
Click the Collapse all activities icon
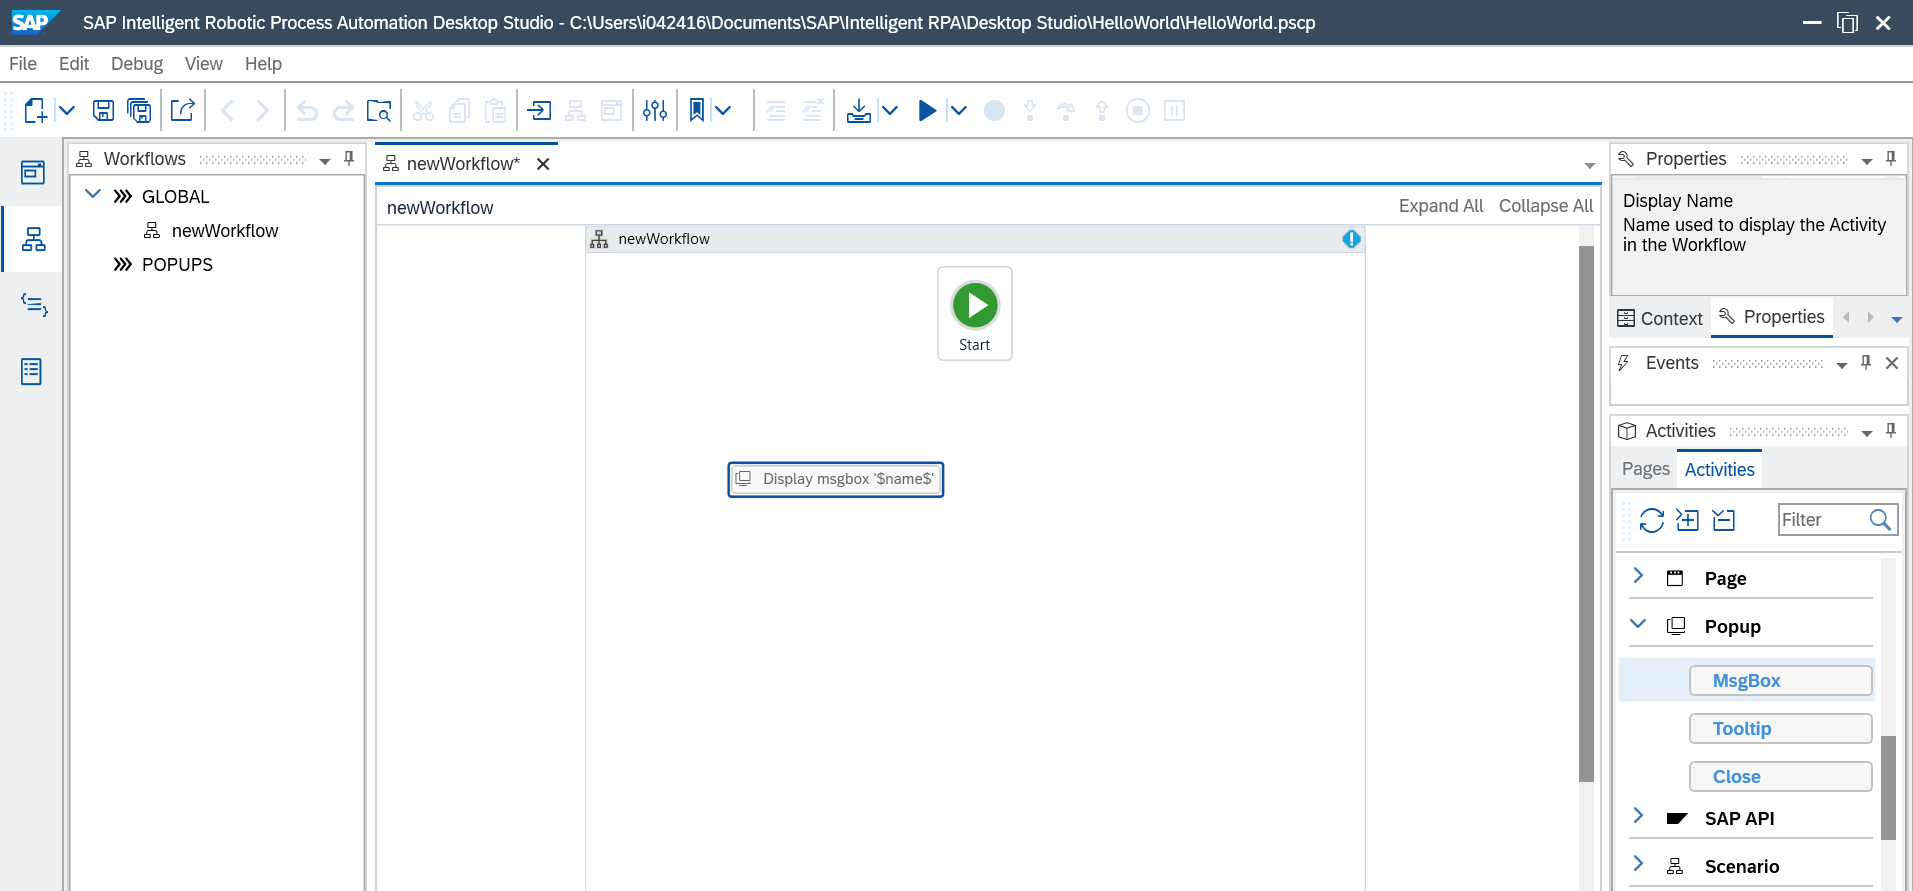tap(1724, 520)
